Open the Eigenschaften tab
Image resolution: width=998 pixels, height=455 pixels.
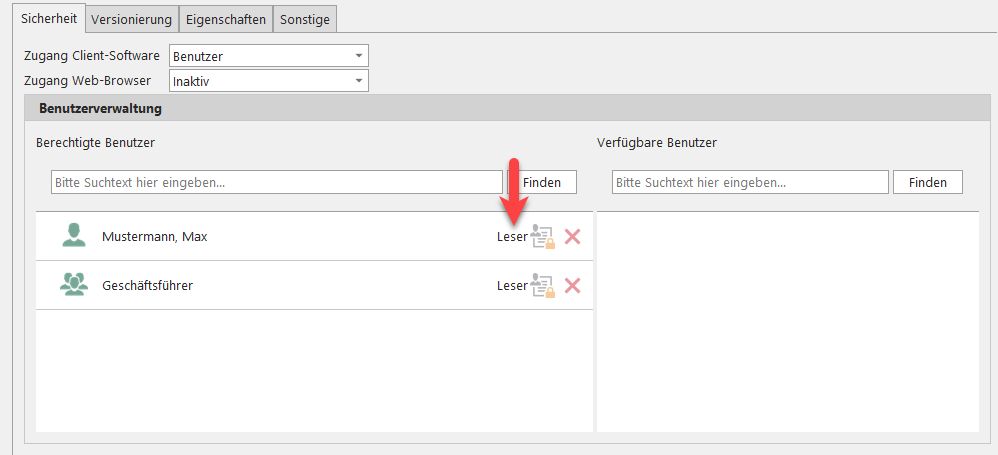pos(227,19)
